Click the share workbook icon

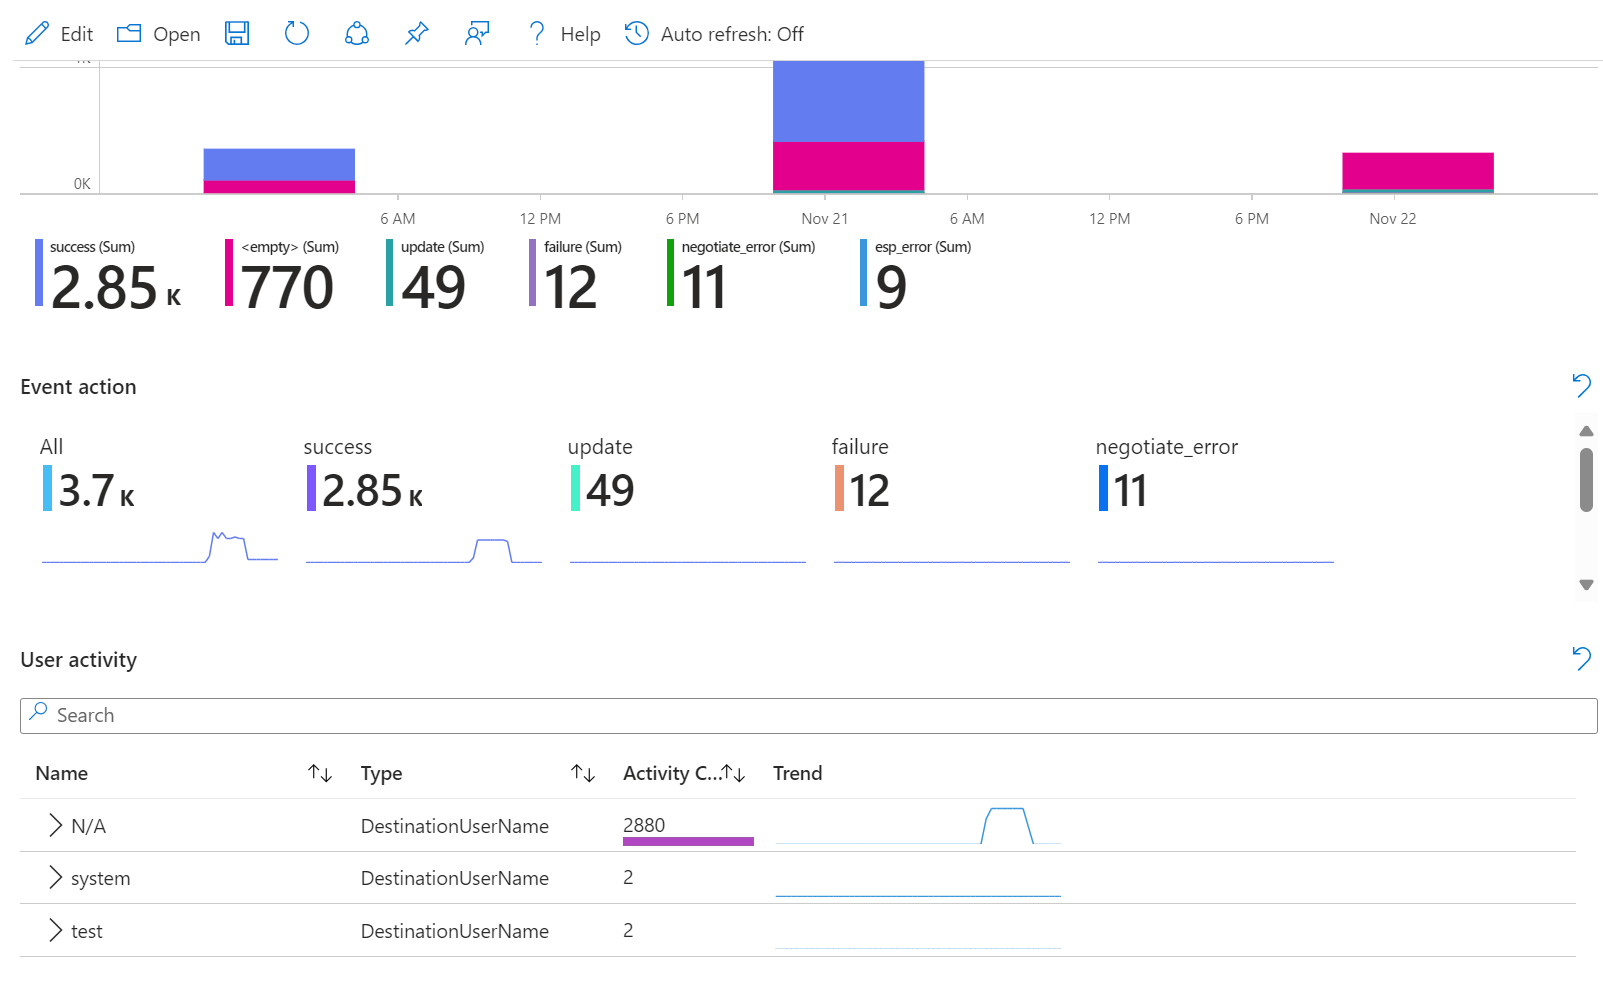357,34
